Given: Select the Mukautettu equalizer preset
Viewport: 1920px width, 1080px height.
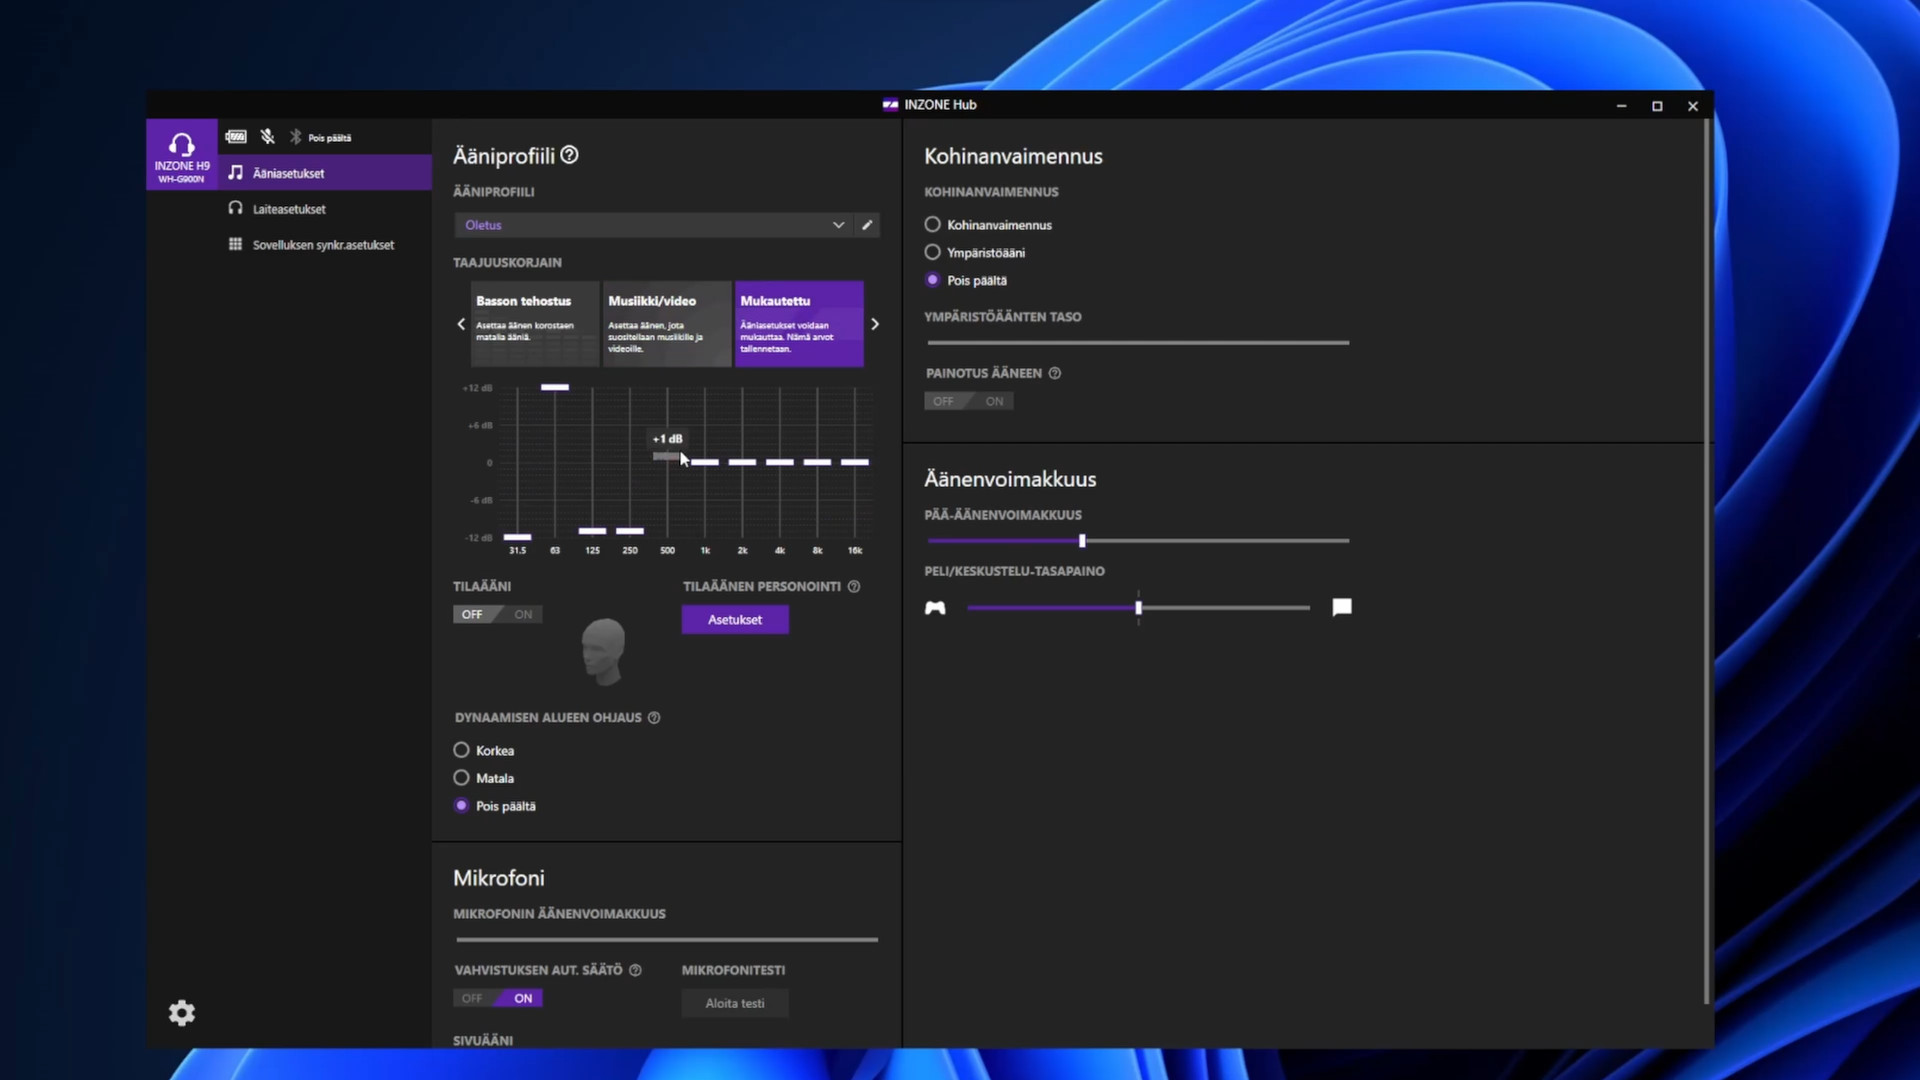Looking at the screenshot, I should tap(799, 324).
